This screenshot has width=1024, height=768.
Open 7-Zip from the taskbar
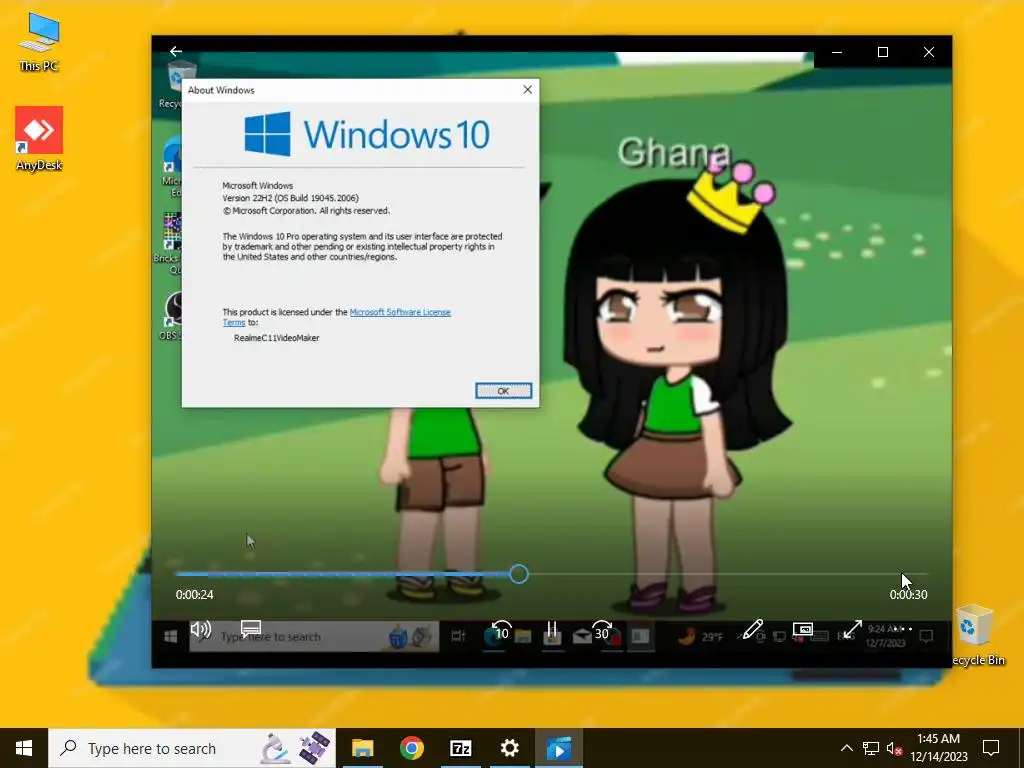point(460,748)
